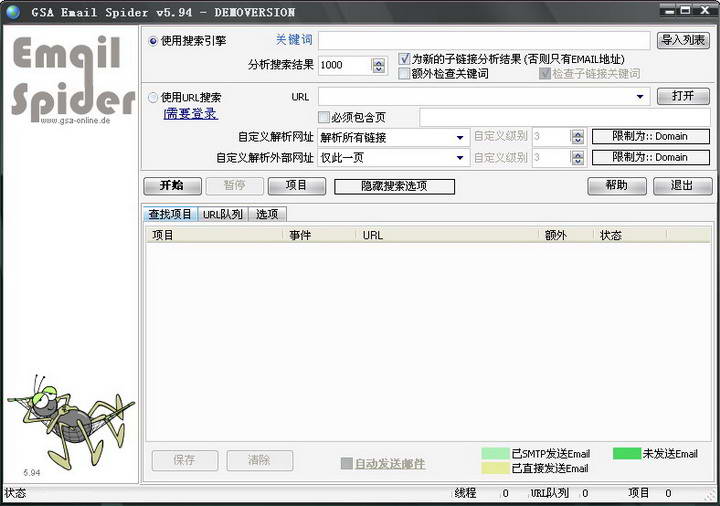The height and width of the screenshot is (506, 720).
Task: Minimize the GSA Email Spider window
Action: click(x=670, y=10)
